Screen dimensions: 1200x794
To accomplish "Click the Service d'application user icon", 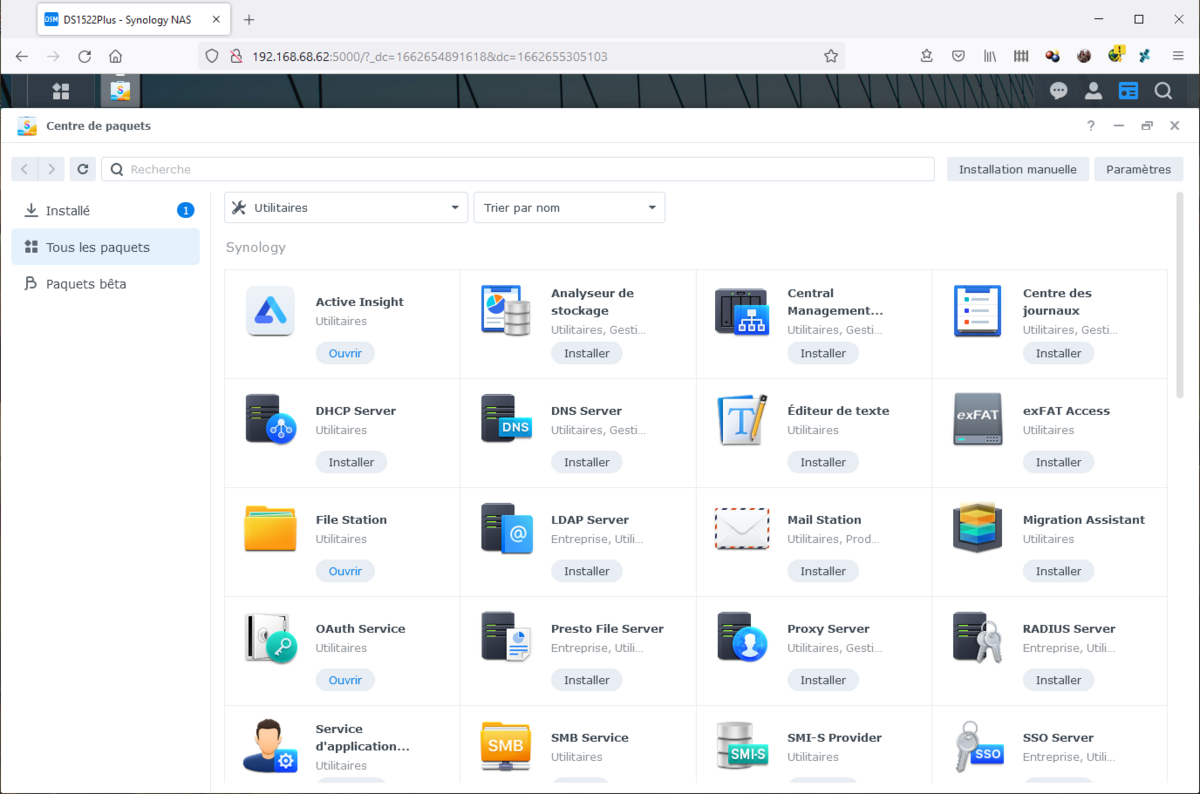I will pos(270,746).
